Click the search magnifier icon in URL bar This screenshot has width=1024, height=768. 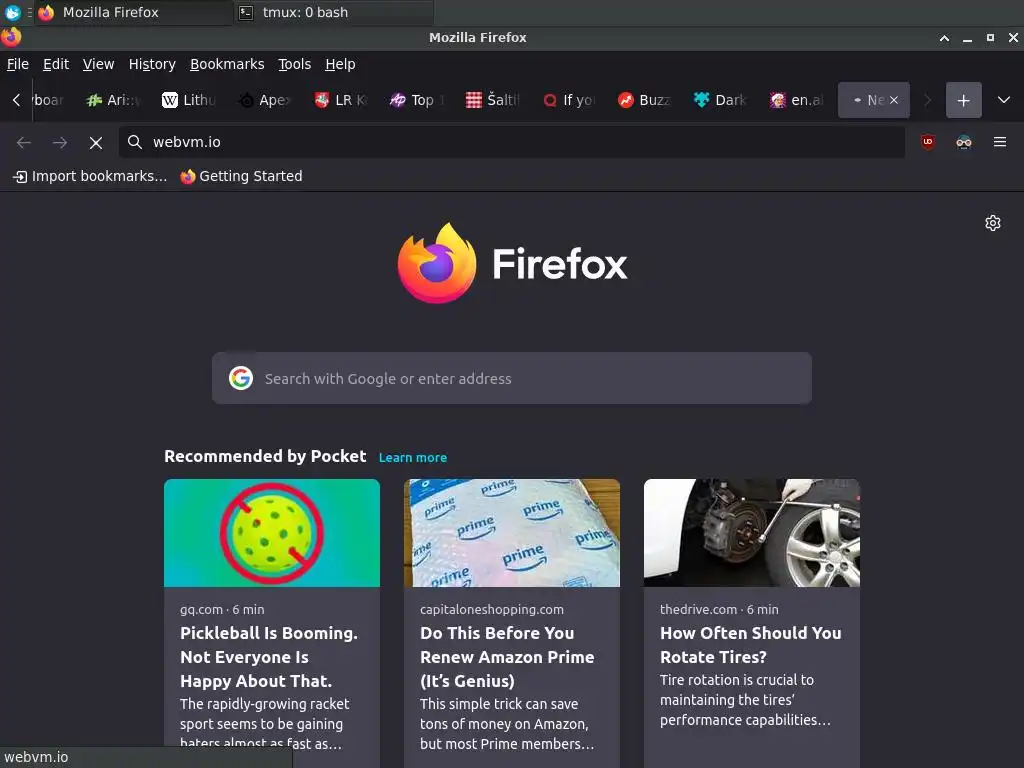click(135, 142)
